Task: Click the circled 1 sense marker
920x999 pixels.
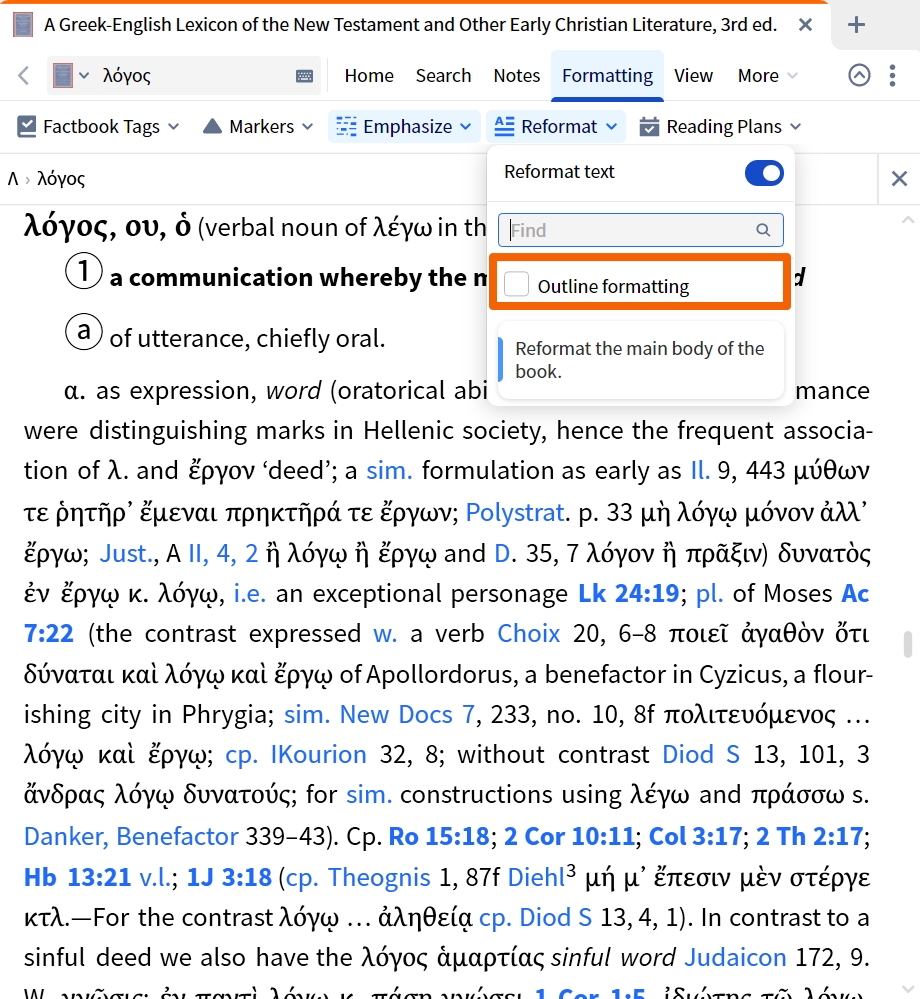Action: (x=84, y=271)
